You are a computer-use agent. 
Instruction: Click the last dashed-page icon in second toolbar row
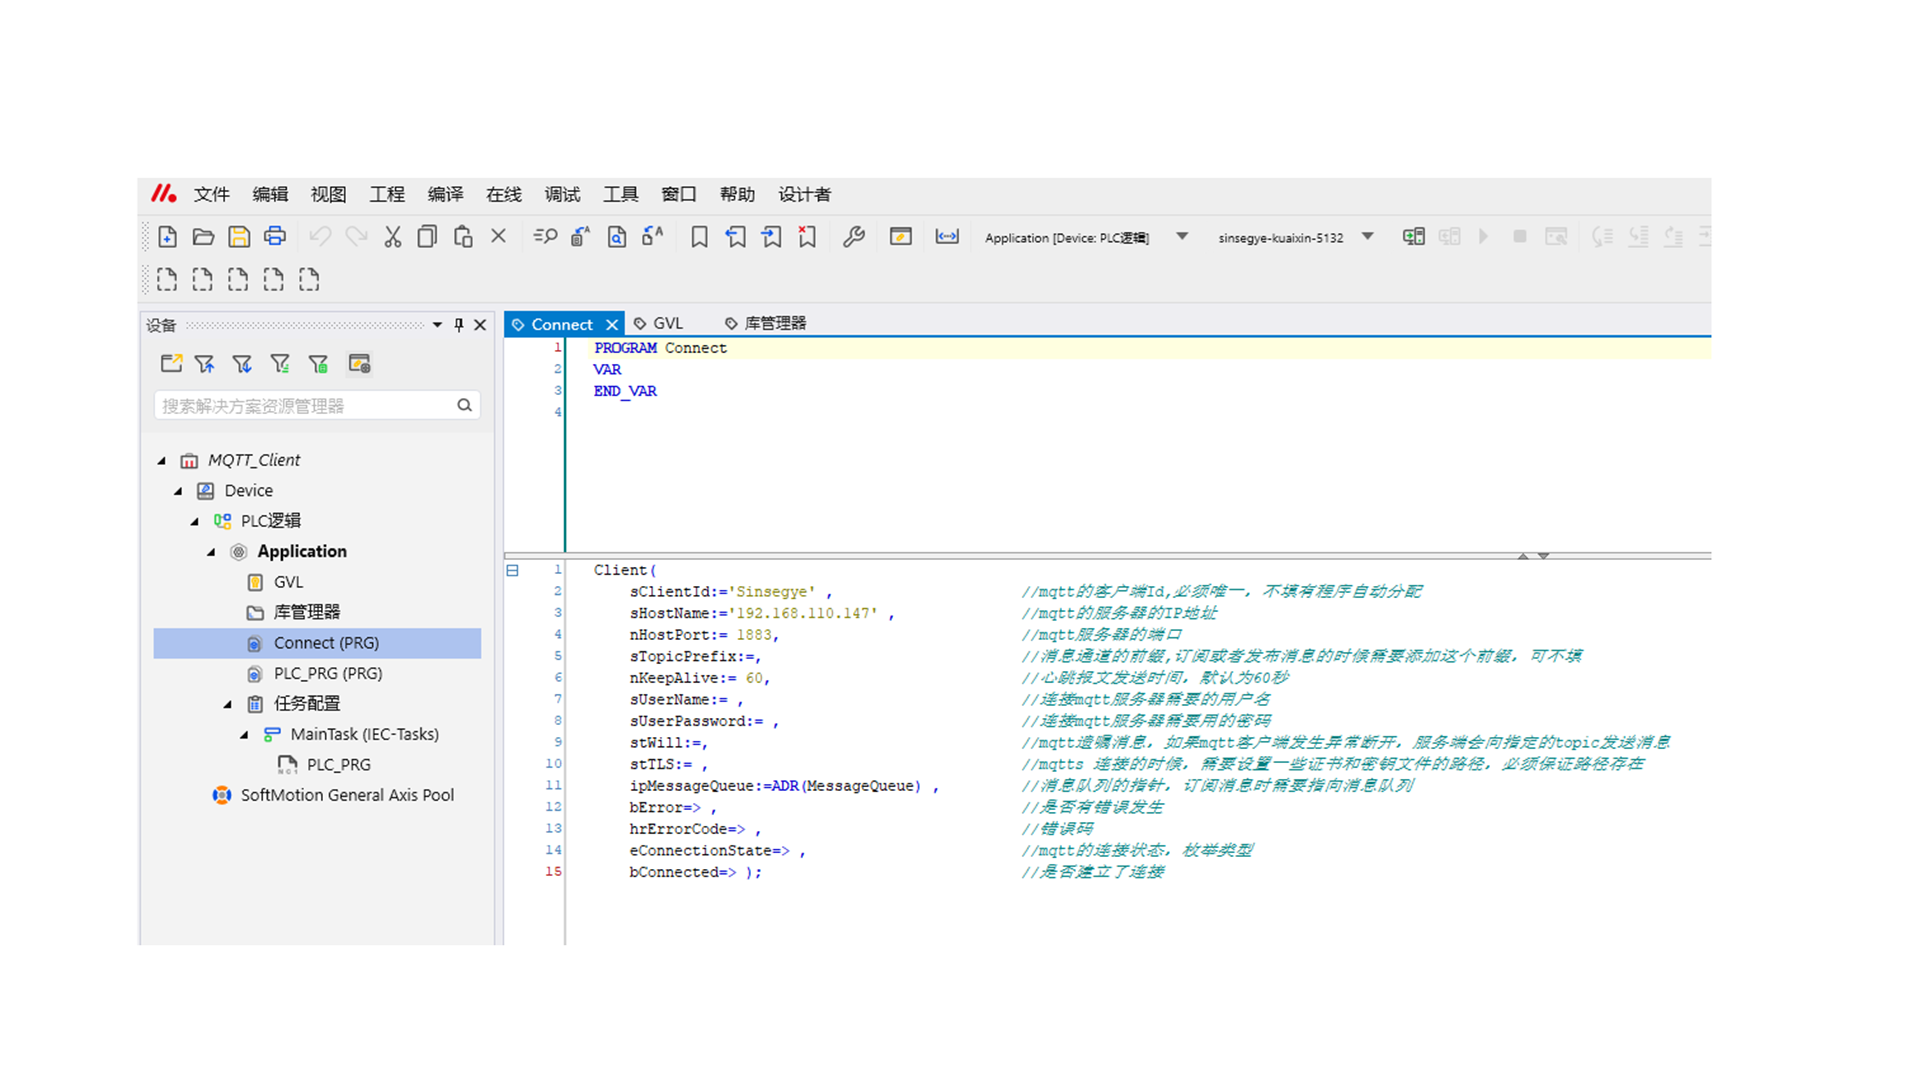(309, 279)
